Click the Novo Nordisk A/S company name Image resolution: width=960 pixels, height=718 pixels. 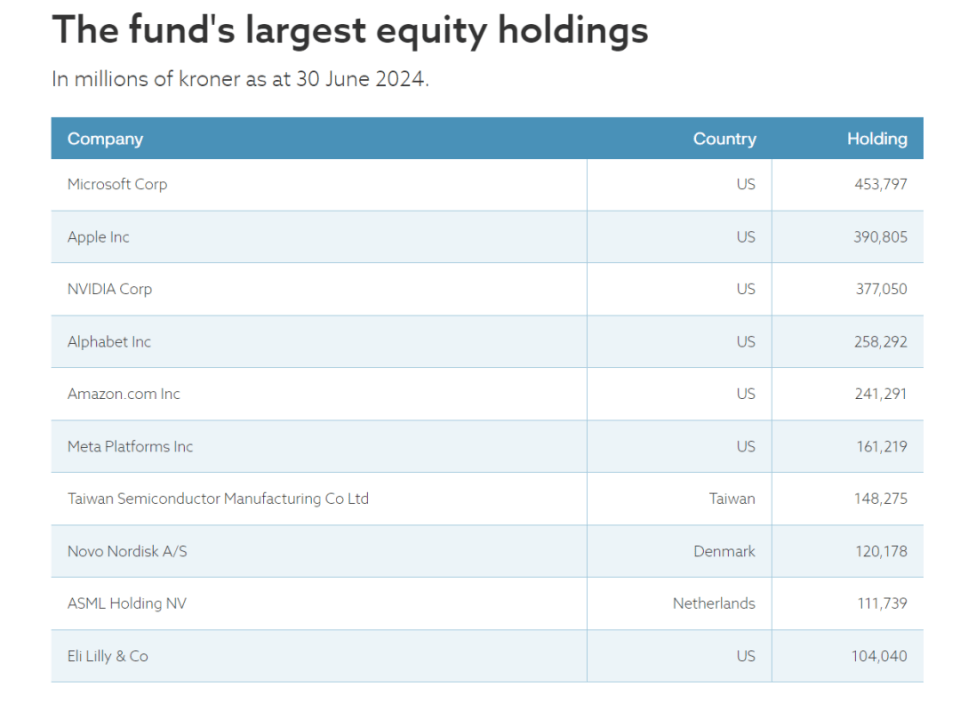click(127, 551)
